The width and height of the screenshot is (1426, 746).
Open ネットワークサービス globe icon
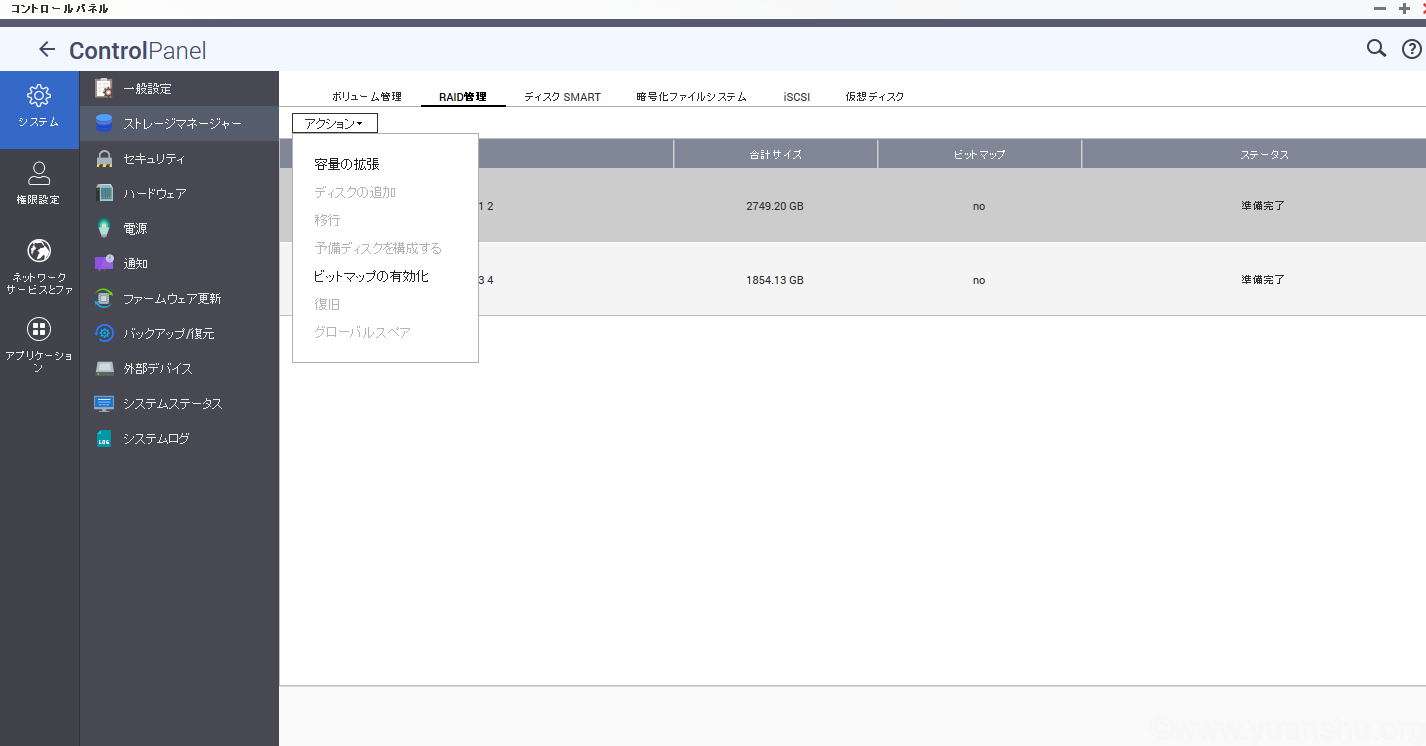[x=39, y=250]
